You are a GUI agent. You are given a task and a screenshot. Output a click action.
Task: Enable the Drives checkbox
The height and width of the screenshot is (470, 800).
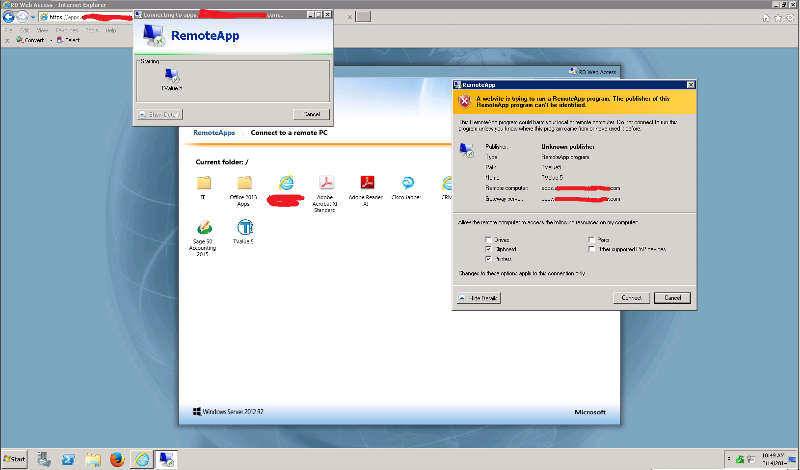pos(488,239)
